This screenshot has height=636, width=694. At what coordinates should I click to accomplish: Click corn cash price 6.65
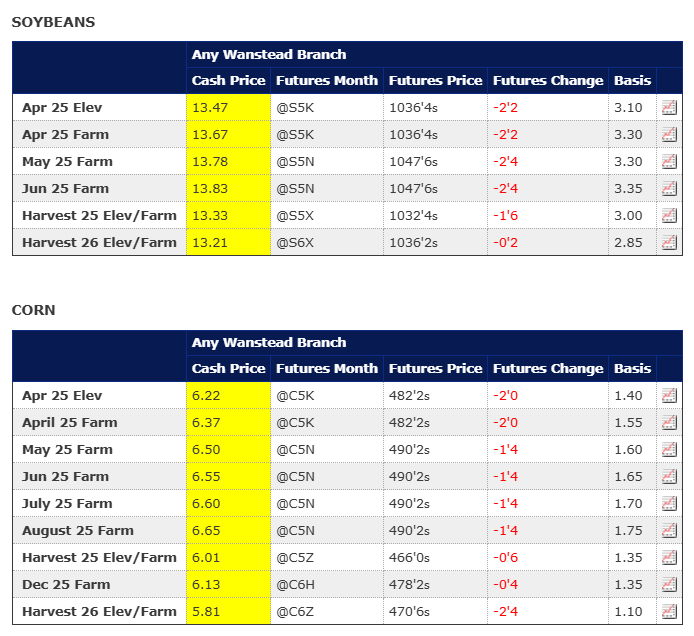[206, 530]
